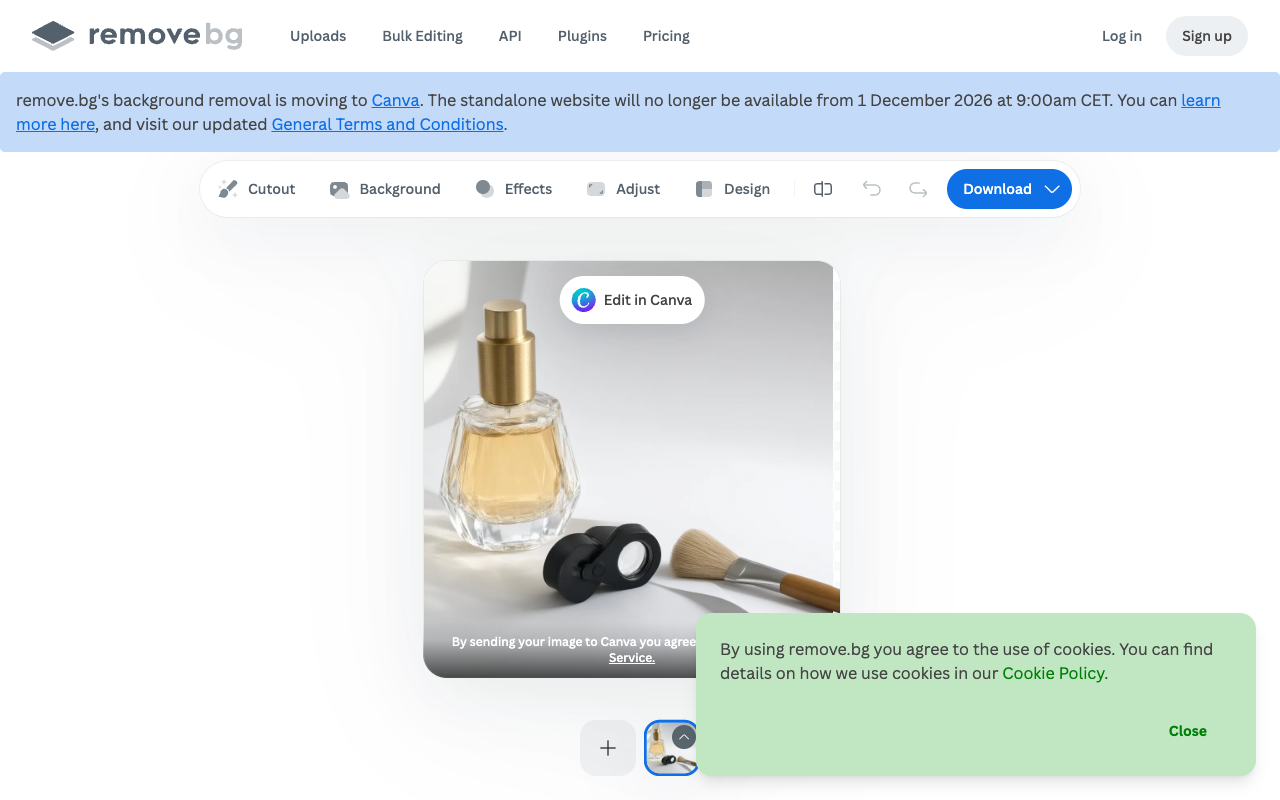Toggle the before/after compare view icon
The height and width of the screenshot is (800, 1280).
pos(823,189)
